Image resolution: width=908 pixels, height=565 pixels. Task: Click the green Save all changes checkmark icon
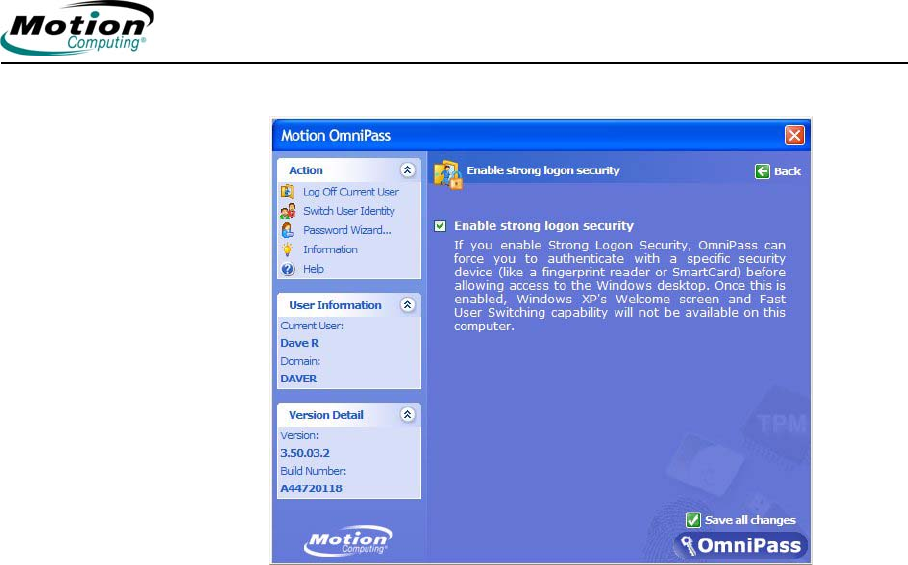point(693,520)
